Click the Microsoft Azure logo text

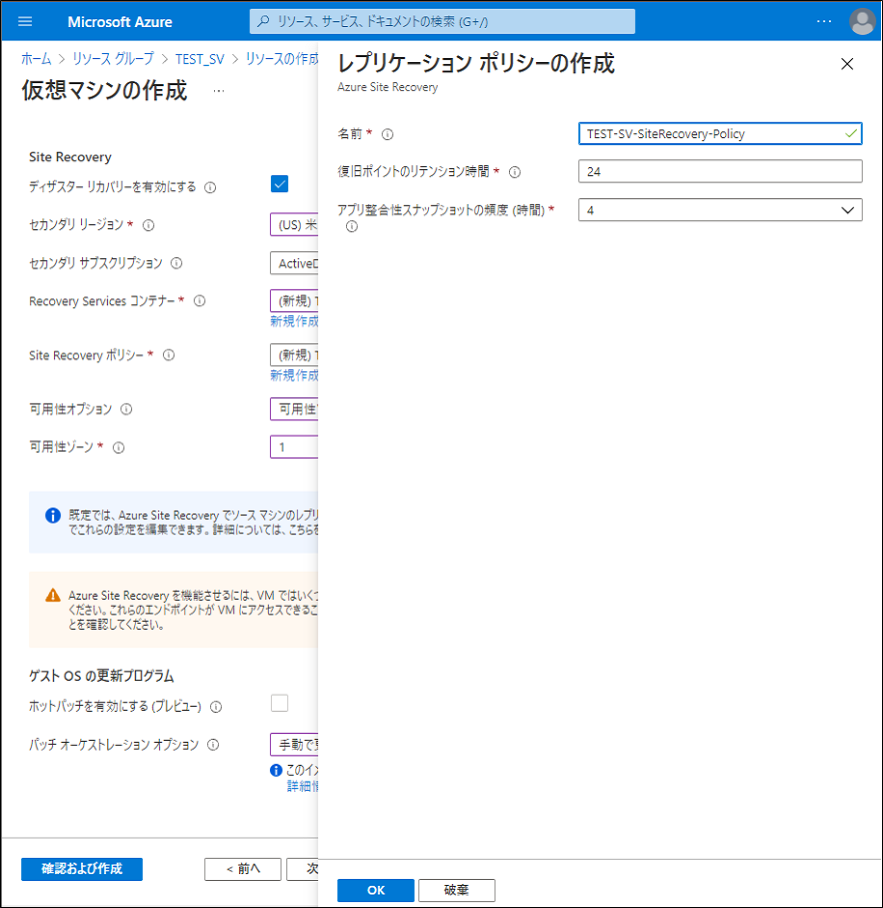click(120, 21)
